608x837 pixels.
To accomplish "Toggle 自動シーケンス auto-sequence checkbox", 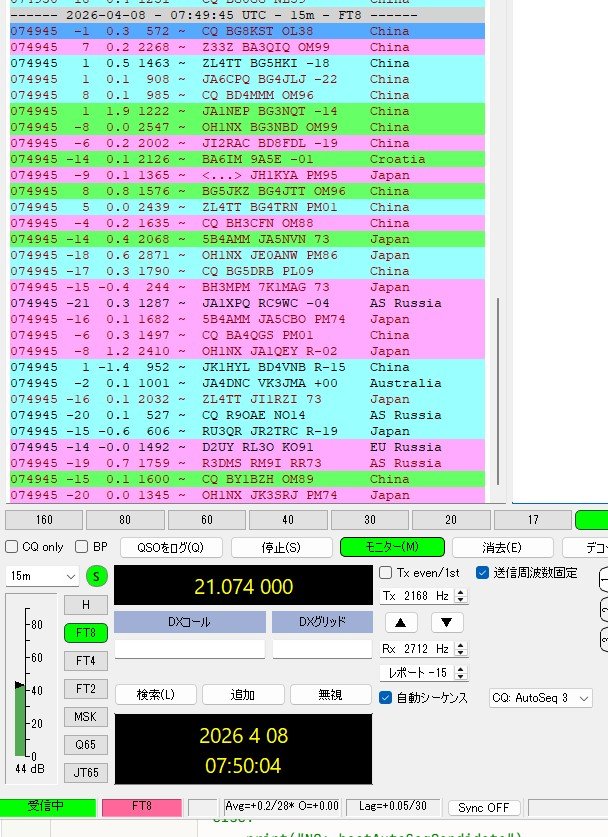I will click(423, 698).
